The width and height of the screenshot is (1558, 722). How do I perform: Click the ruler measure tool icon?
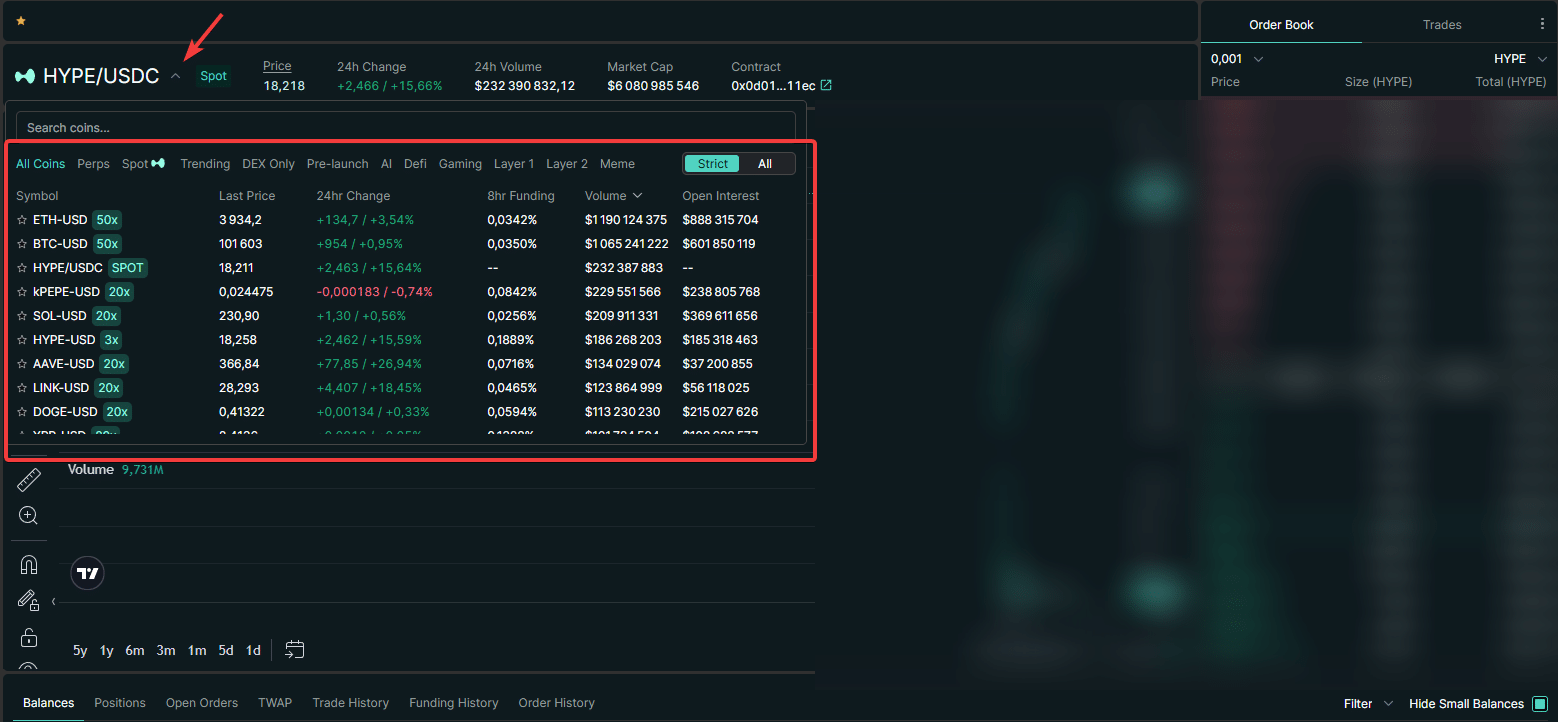tap(29, 480)
